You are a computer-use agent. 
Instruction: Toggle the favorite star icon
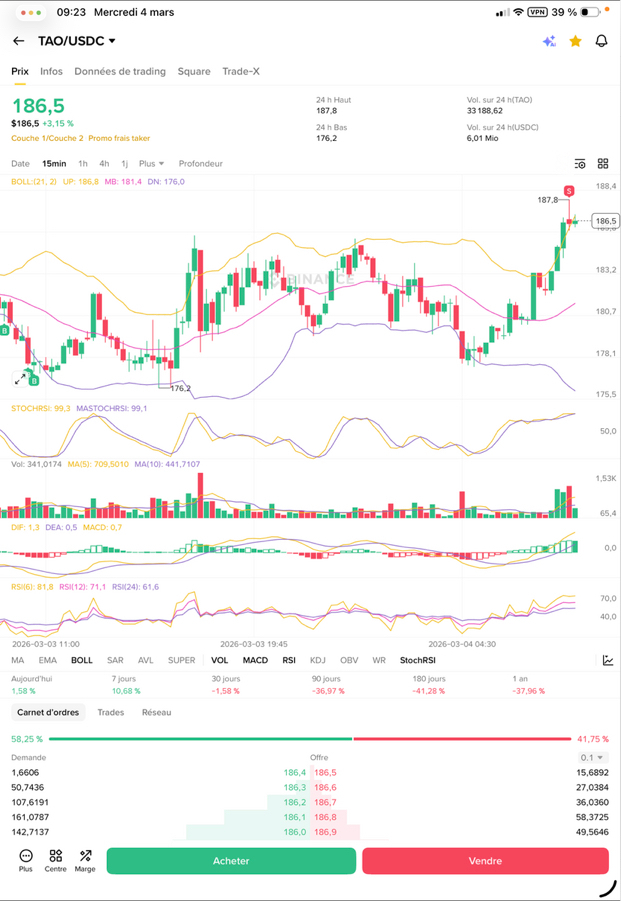575,41
